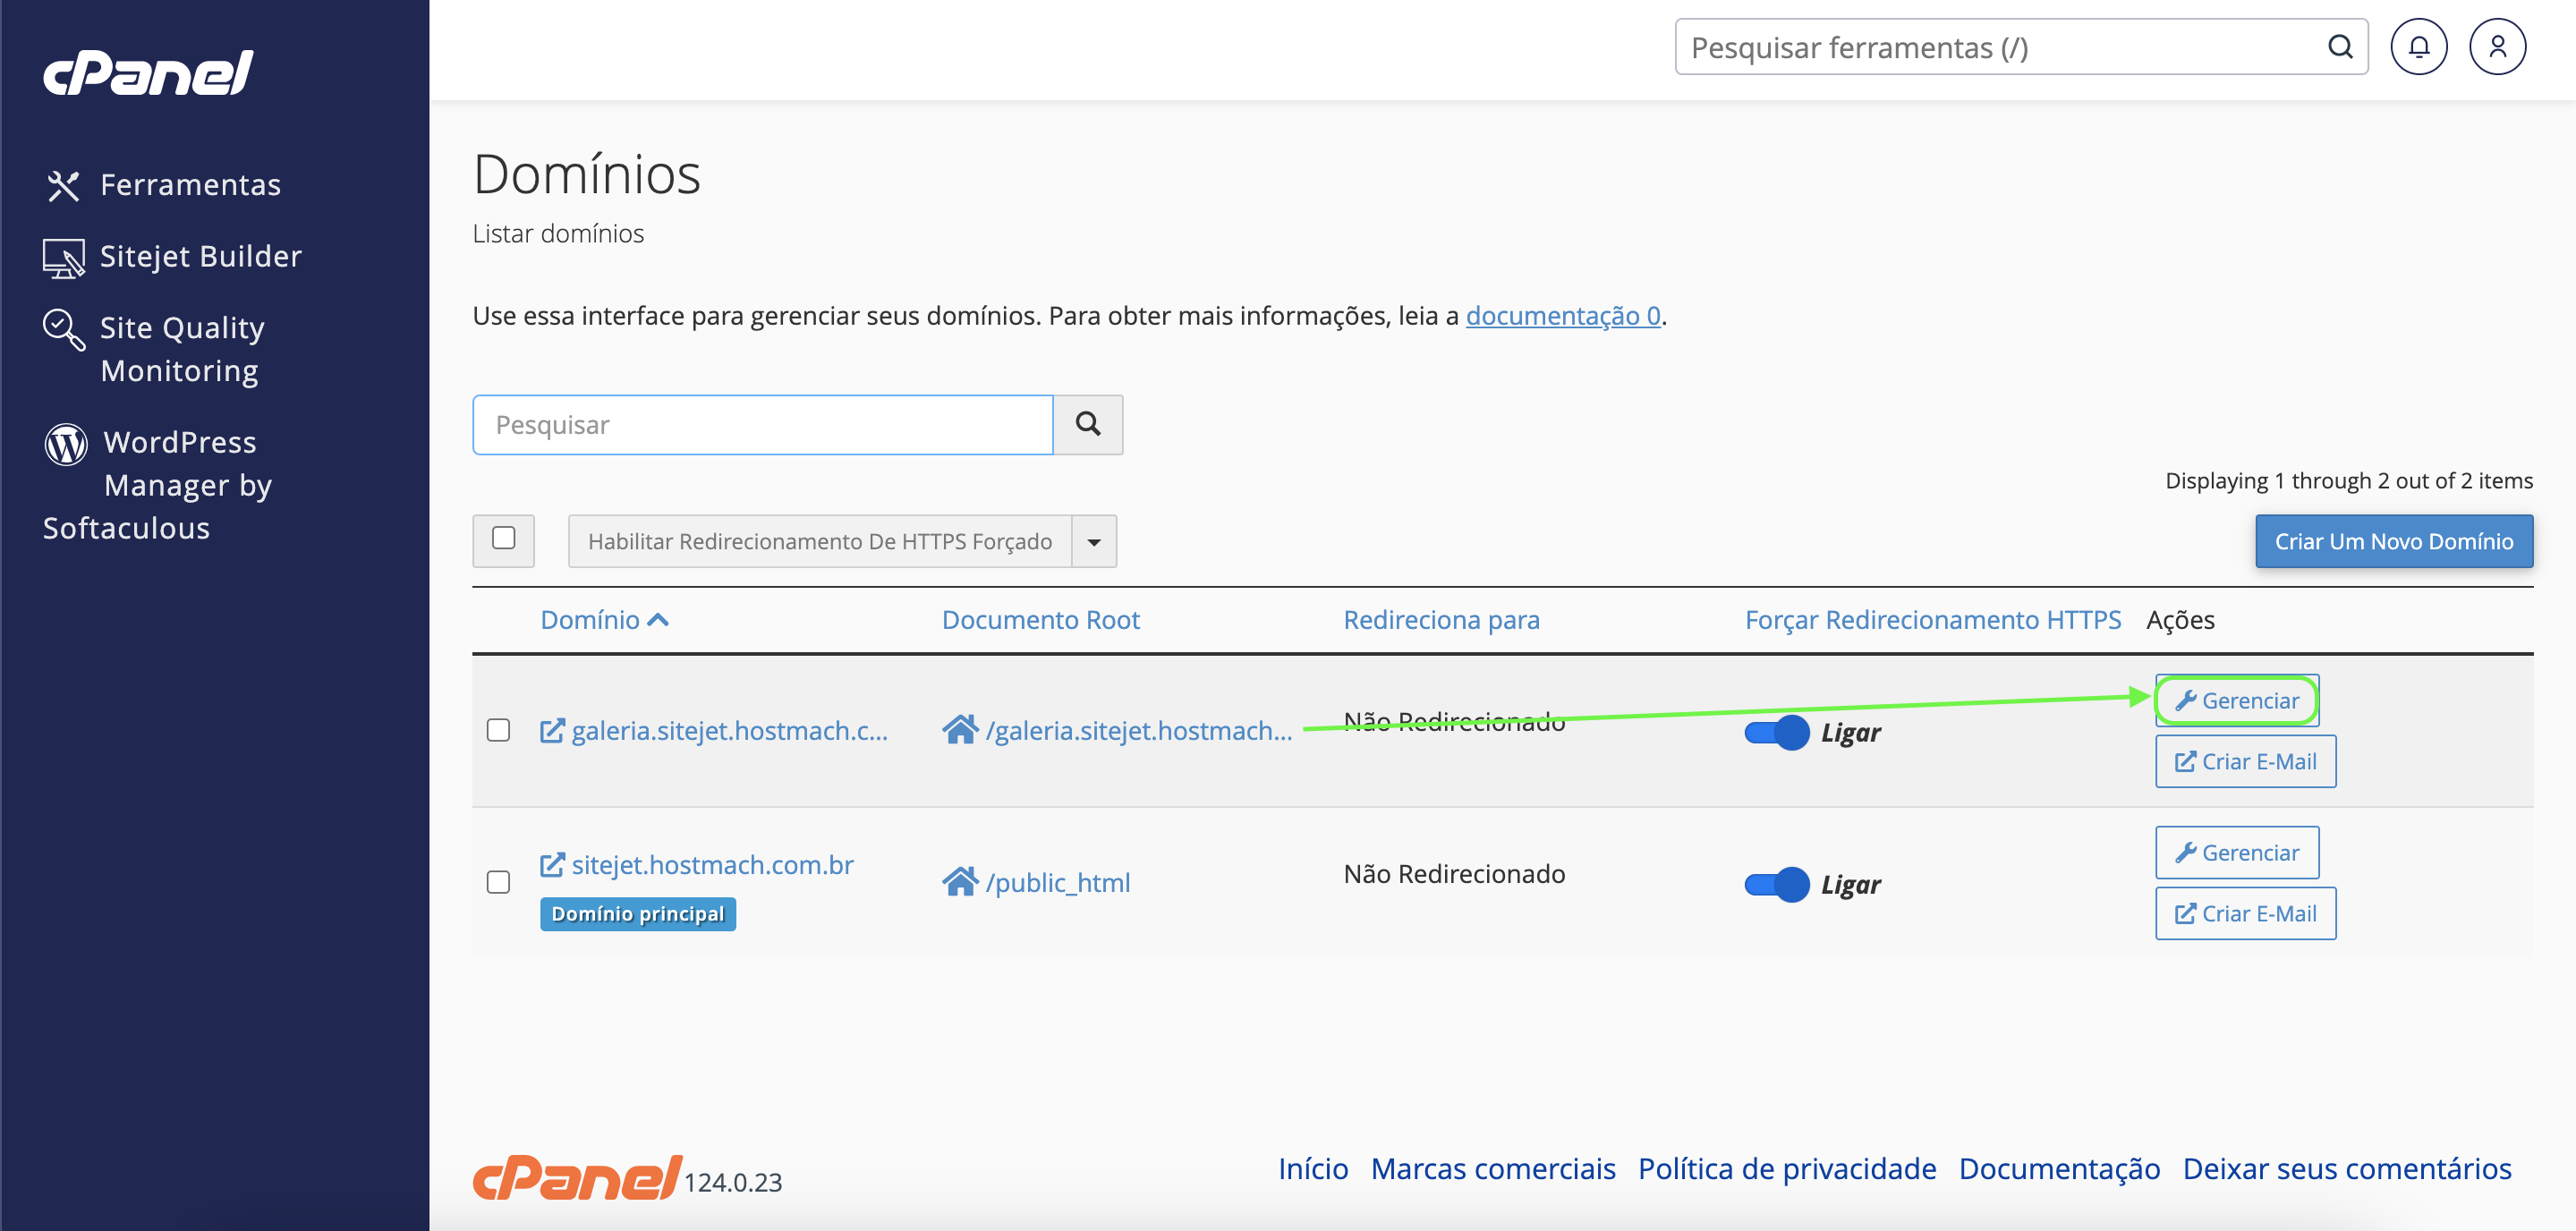
Task: Sort by the Documento Root column
Action: point(1040,620)
